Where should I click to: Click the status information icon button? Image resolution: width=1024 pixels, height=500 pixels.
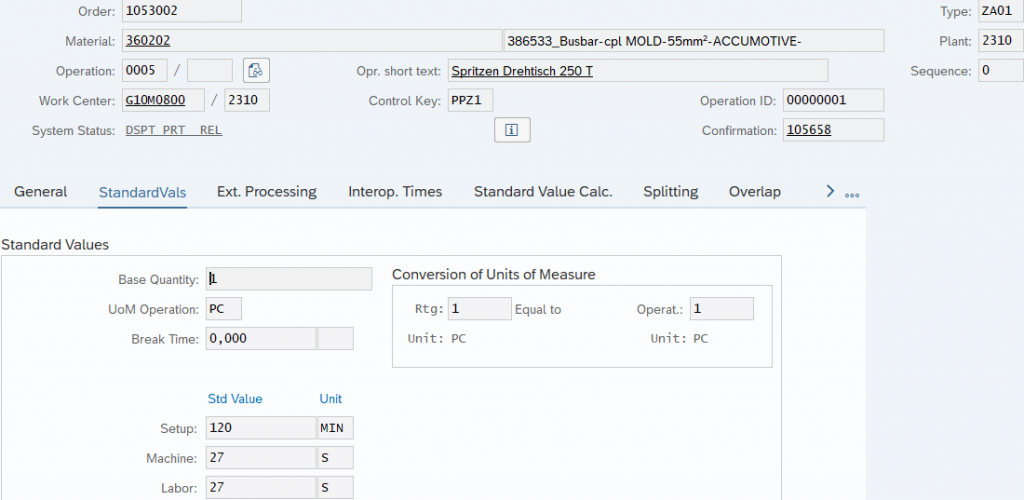coord(511,131)
